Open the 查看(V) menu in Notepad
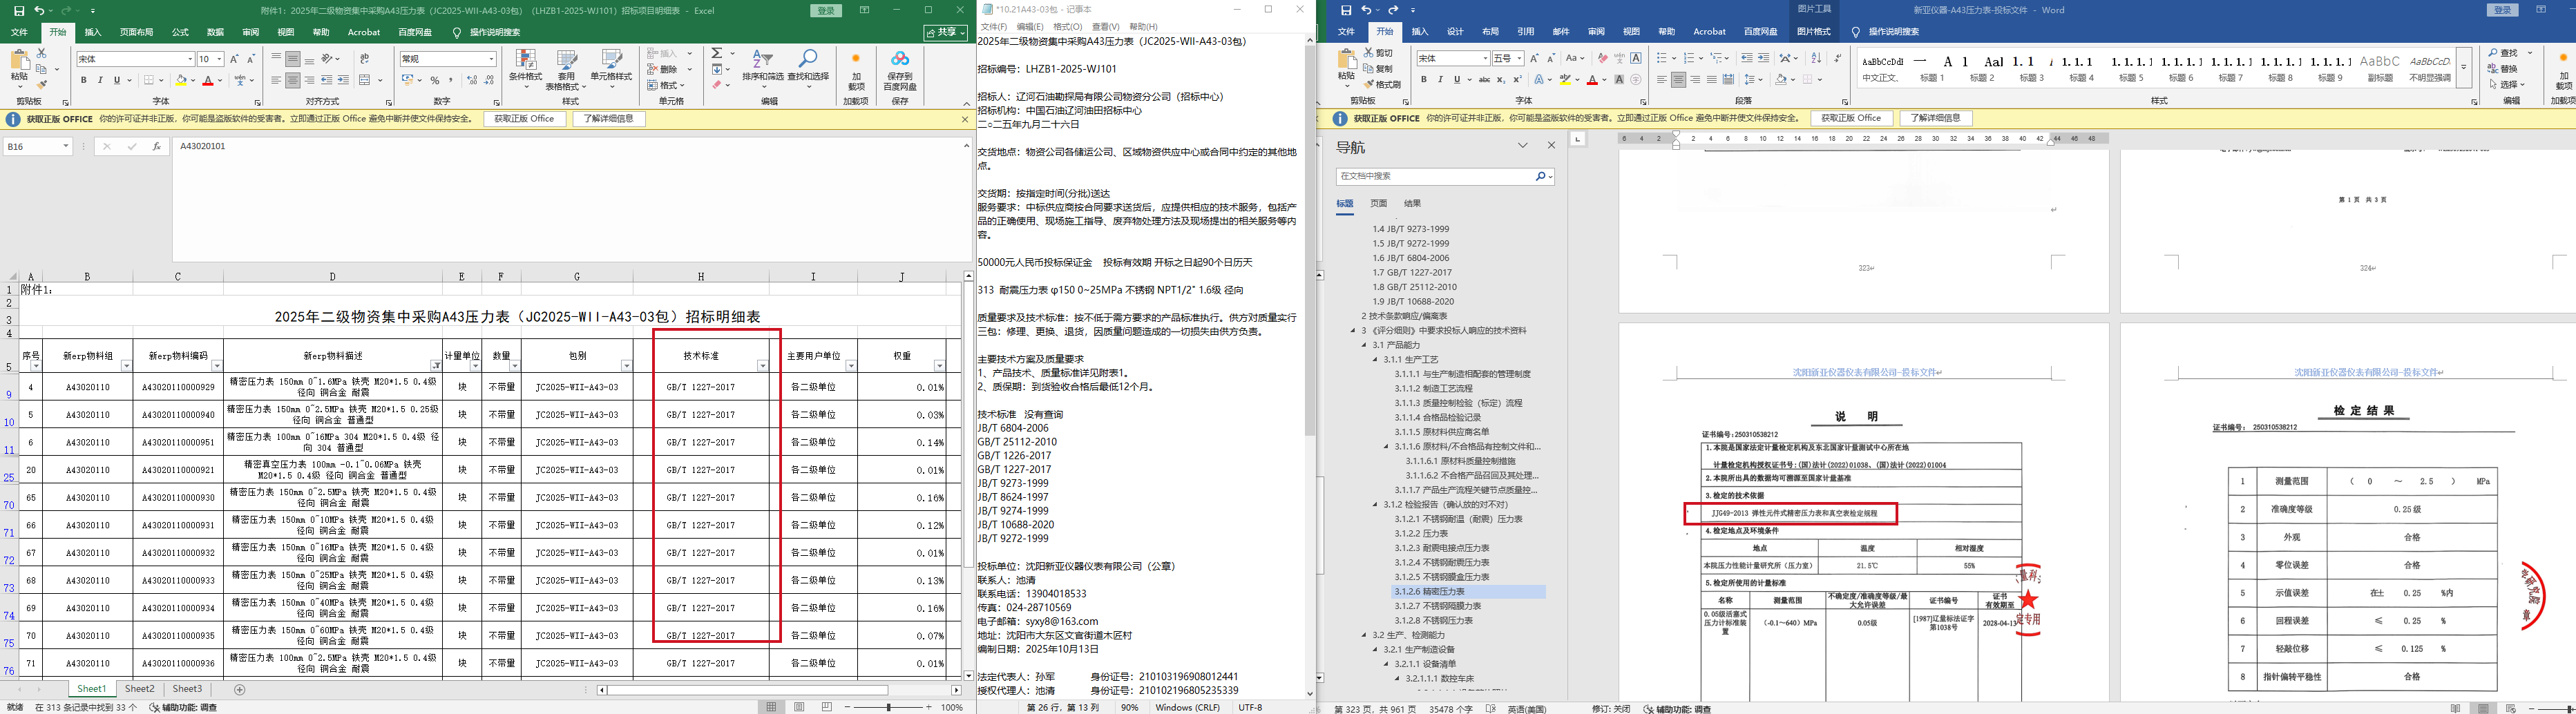 1105,27
